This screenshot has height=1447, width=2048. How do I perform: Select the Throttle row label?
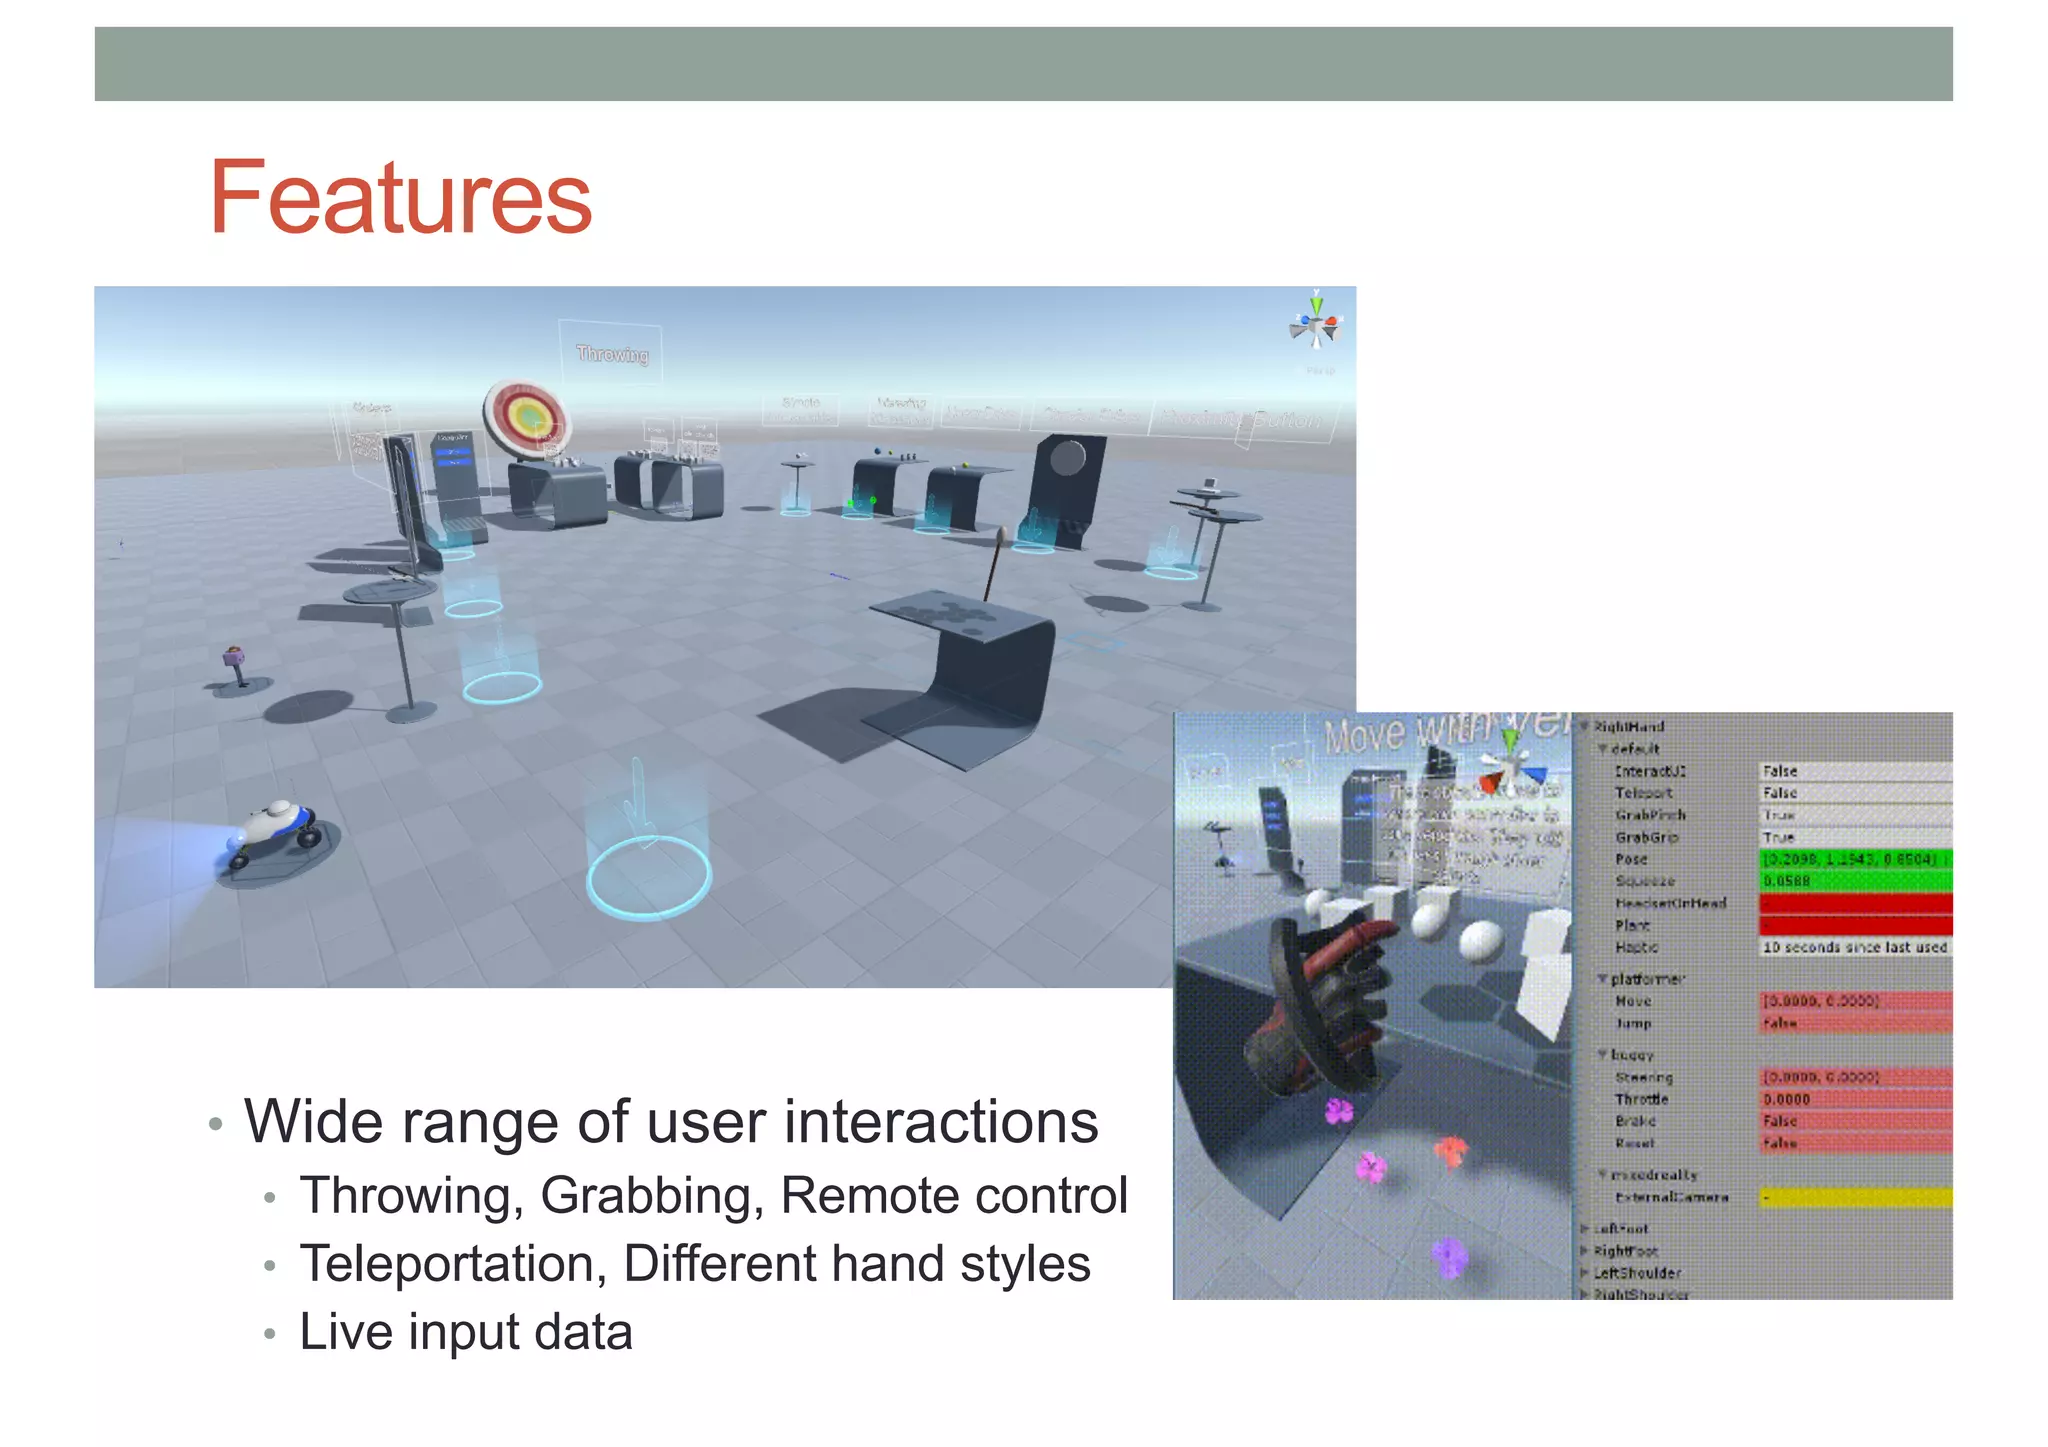[1642, 1099]
